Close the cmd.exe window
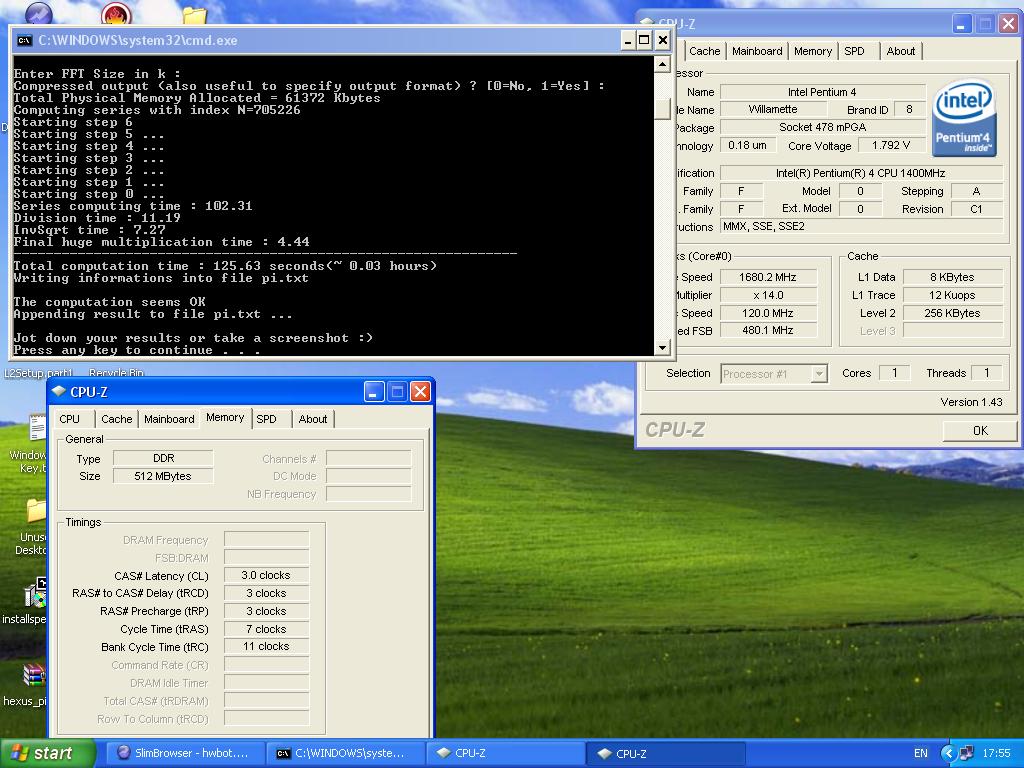Screen dimensions: 1024x768 (x=662, y=40)
